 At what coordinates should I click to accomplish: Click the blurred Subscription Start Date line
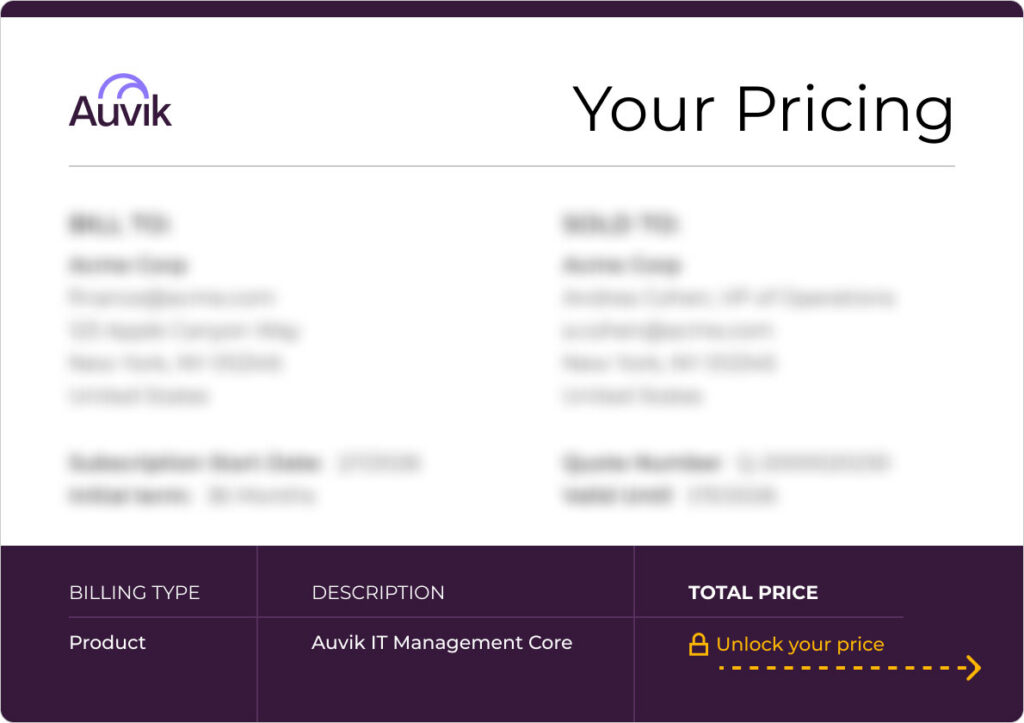245,463
